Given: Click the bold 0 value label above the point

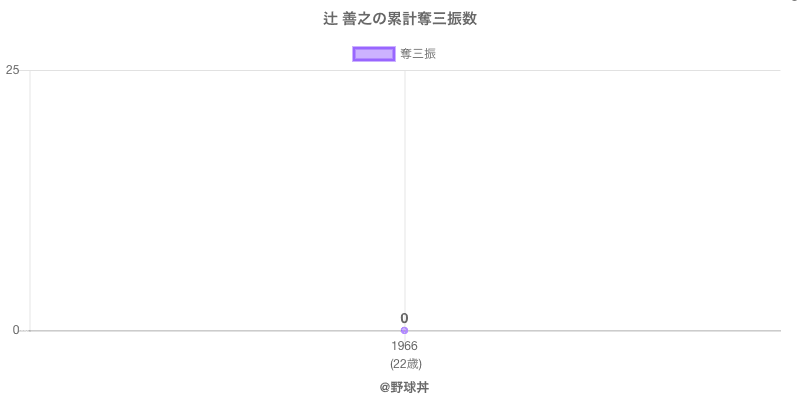Looking at the screenshot, I should (x=404, y=318).
